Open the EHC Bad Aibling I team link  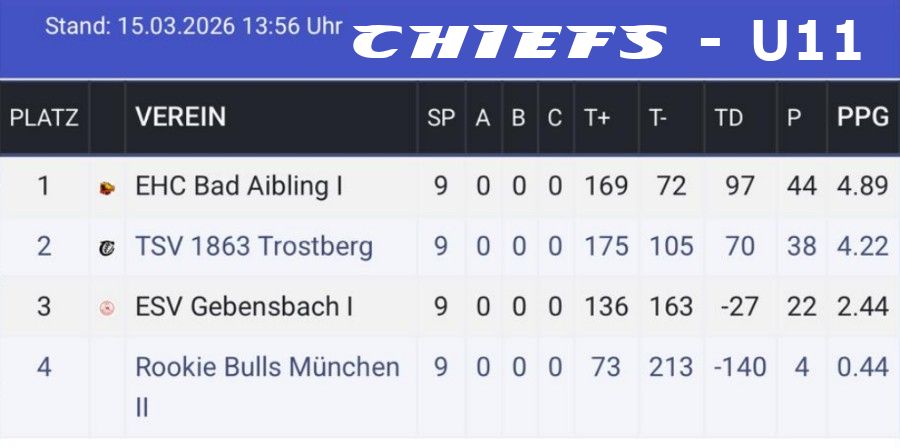[x=239, y=186]
